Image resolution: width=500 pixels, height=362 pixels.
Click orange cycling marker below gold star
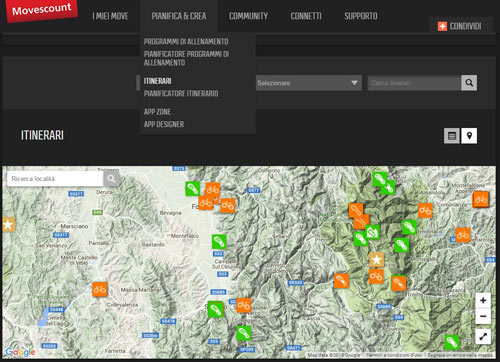coord(376,276)
